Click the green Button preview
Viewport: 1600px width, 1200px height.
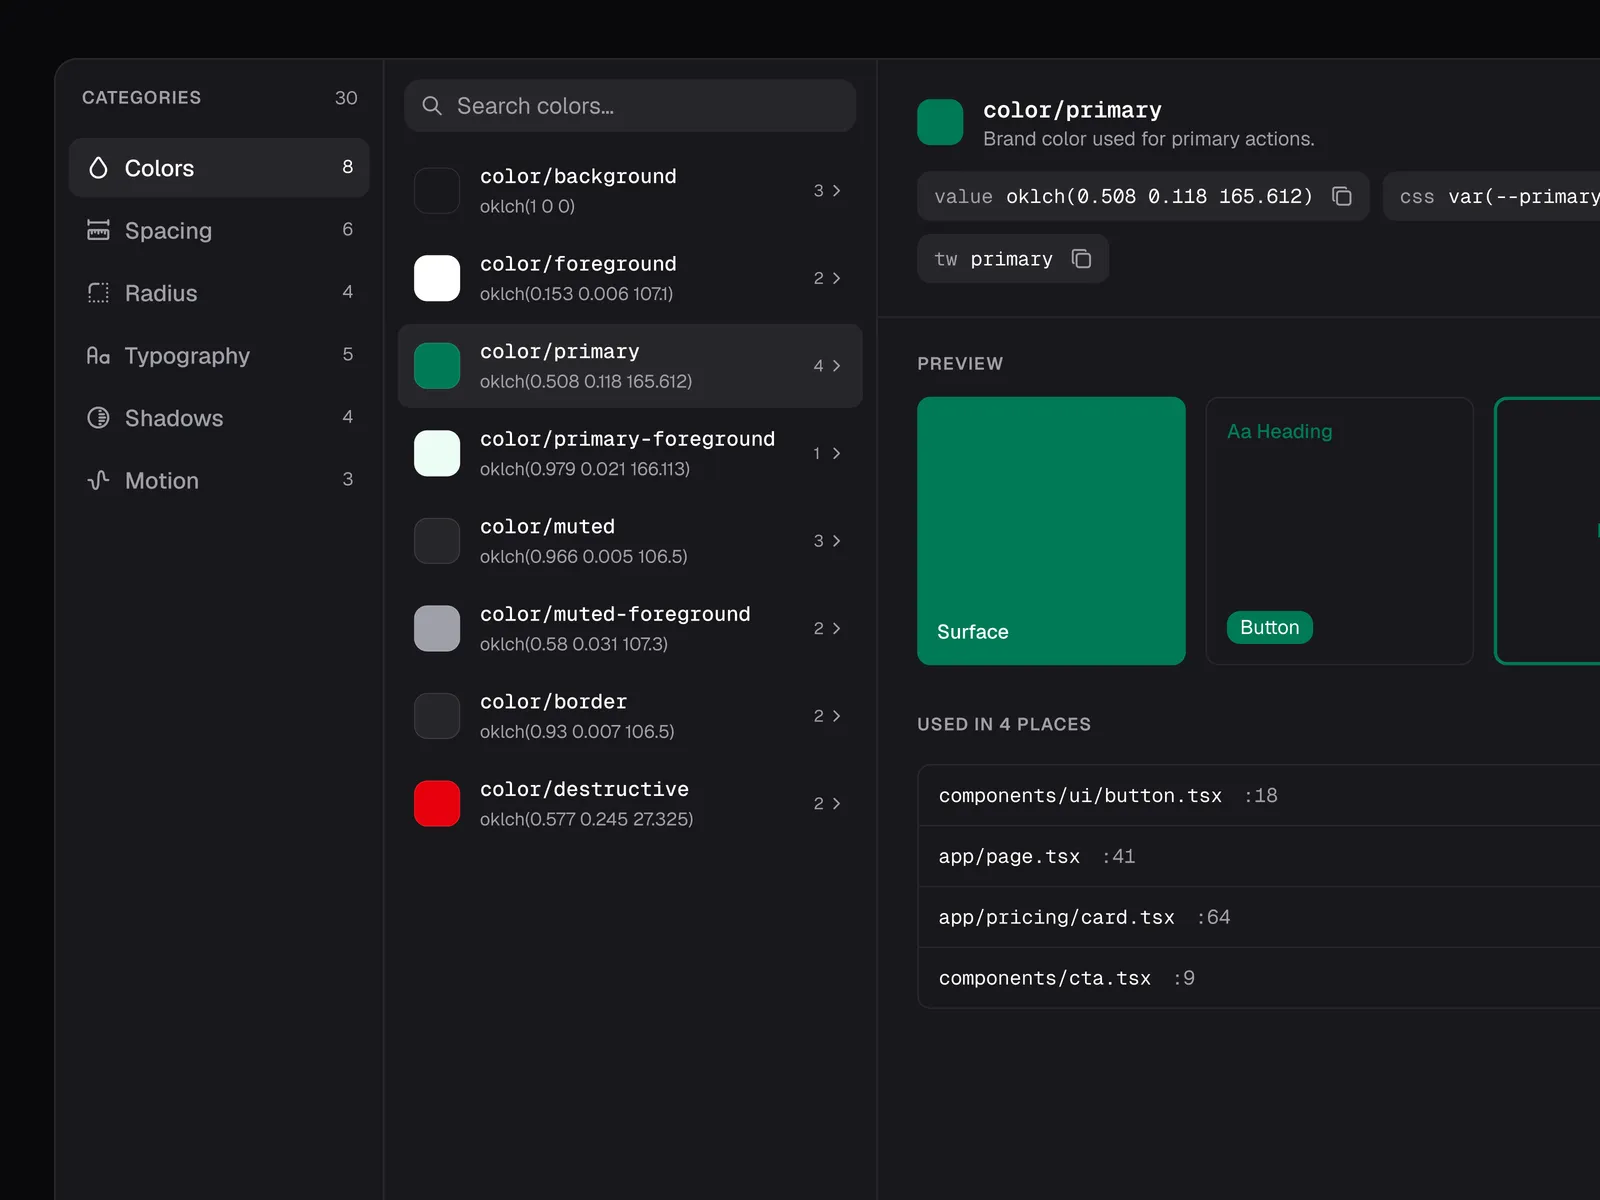click(x=1269, y=627)
